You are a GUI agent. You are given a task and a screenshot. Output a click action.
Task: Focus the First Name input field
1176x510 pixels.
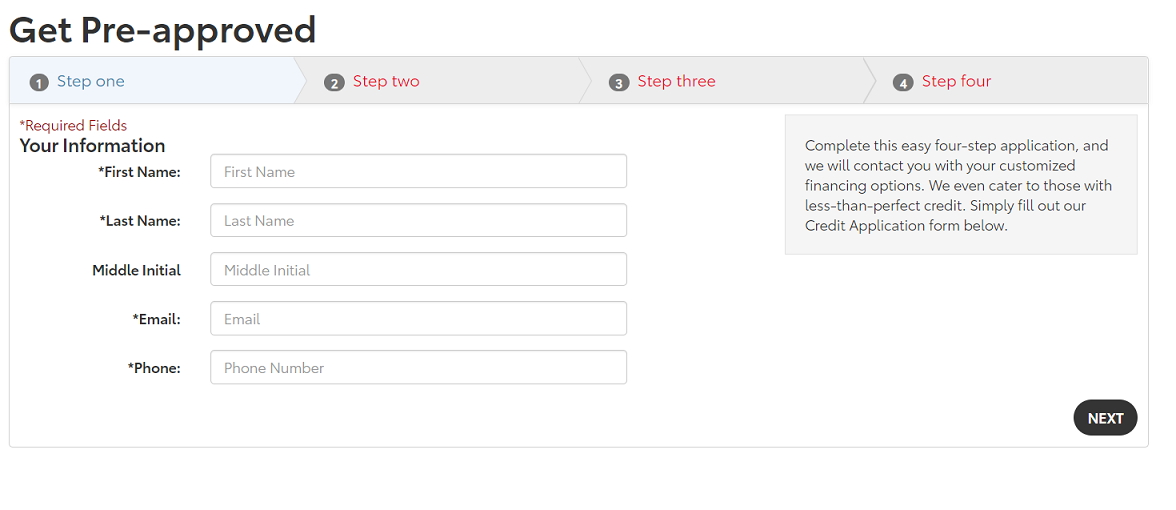[x=418, y=172]
